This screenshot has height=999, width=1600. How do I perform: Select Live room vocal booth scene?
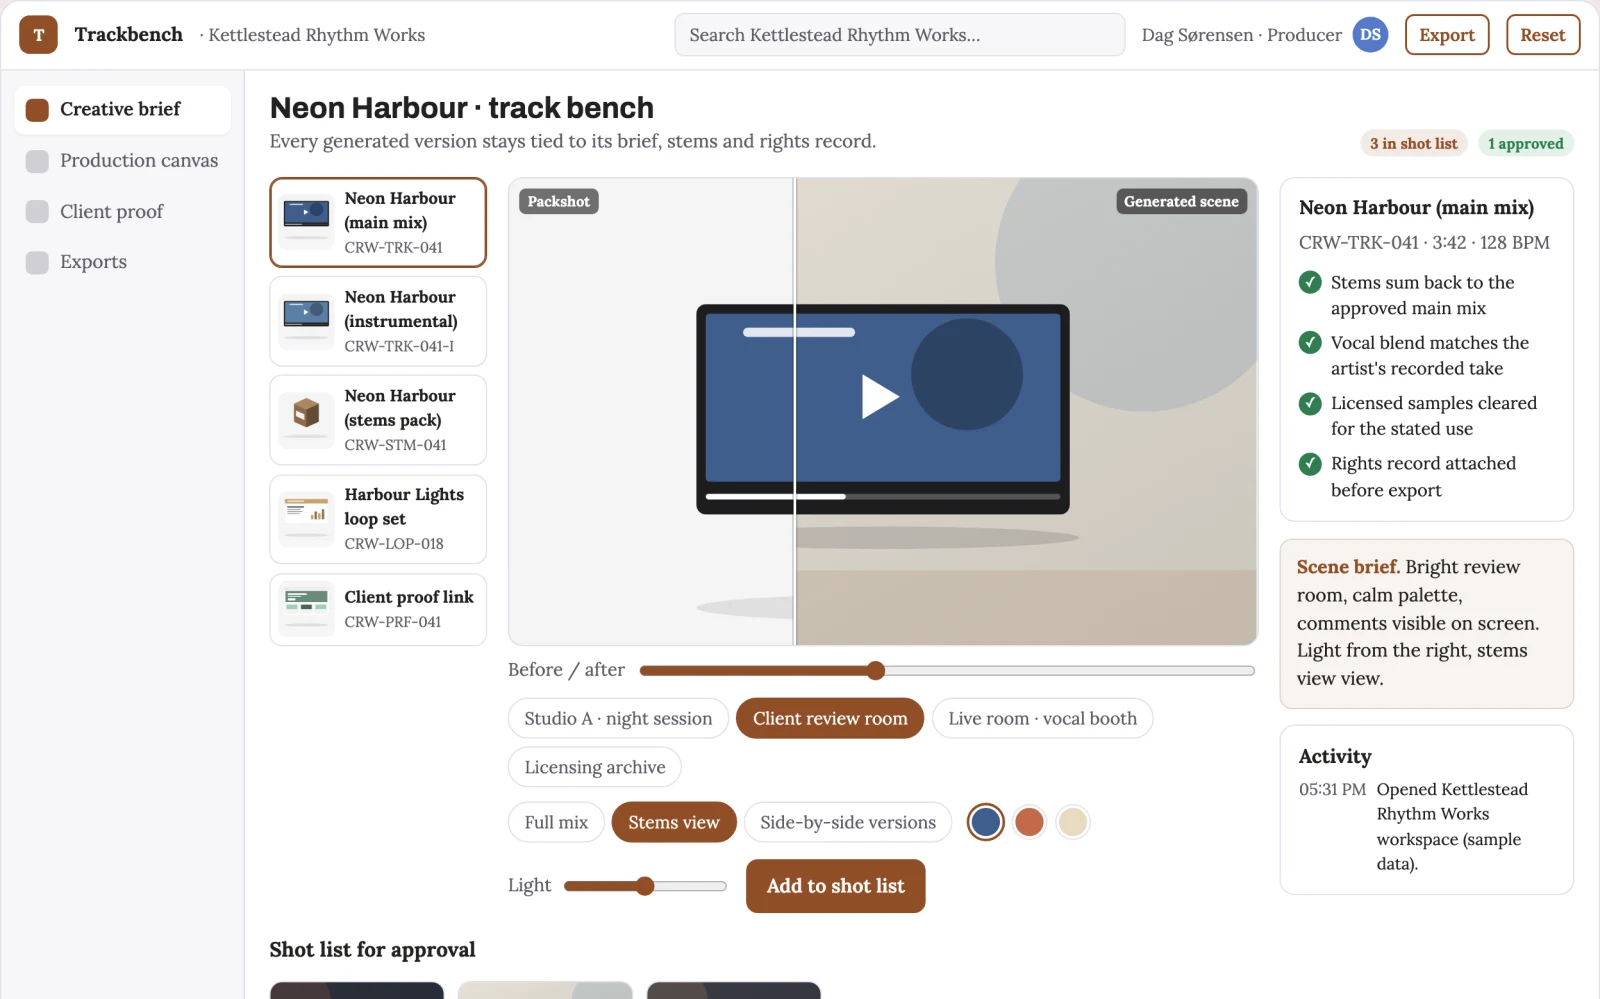(x=1042, y=718)
